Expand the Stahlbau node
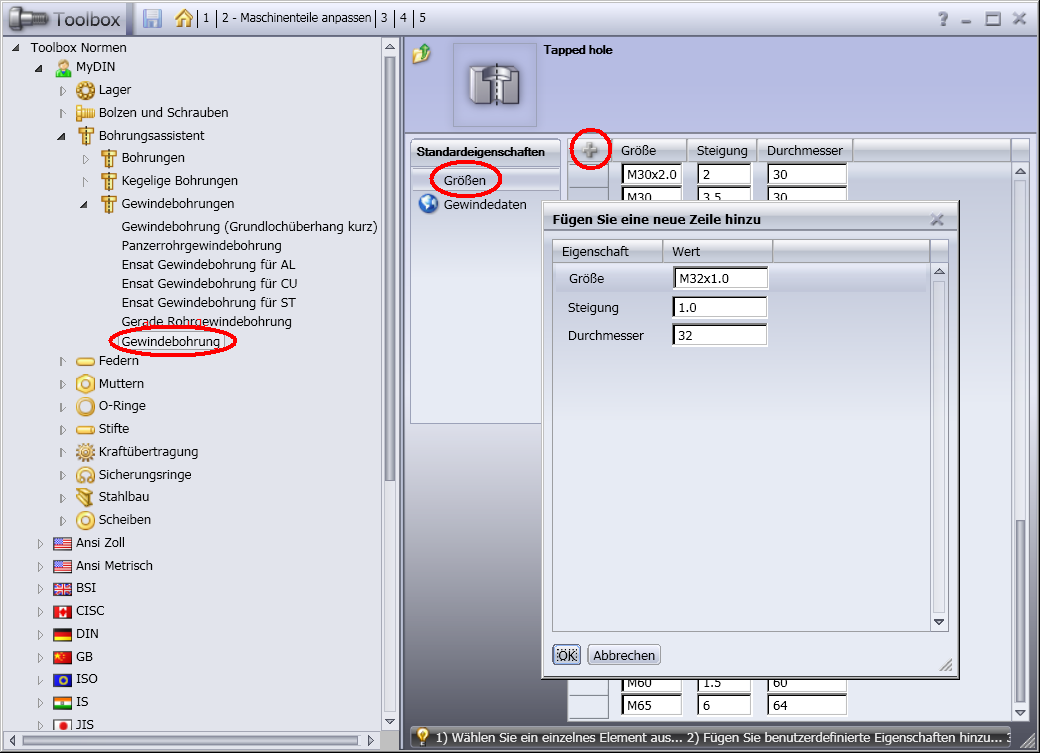Viewport: 1040px width, 753px height. 62,498
